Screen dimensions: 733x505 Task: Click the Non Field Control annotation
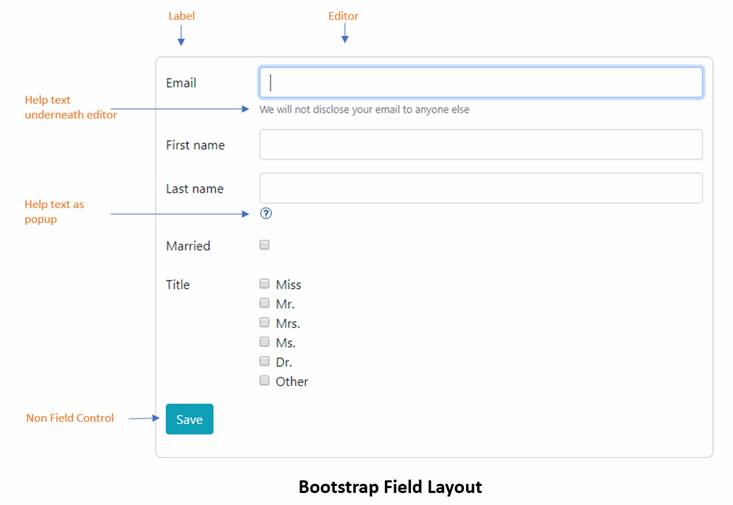point(70,418)
